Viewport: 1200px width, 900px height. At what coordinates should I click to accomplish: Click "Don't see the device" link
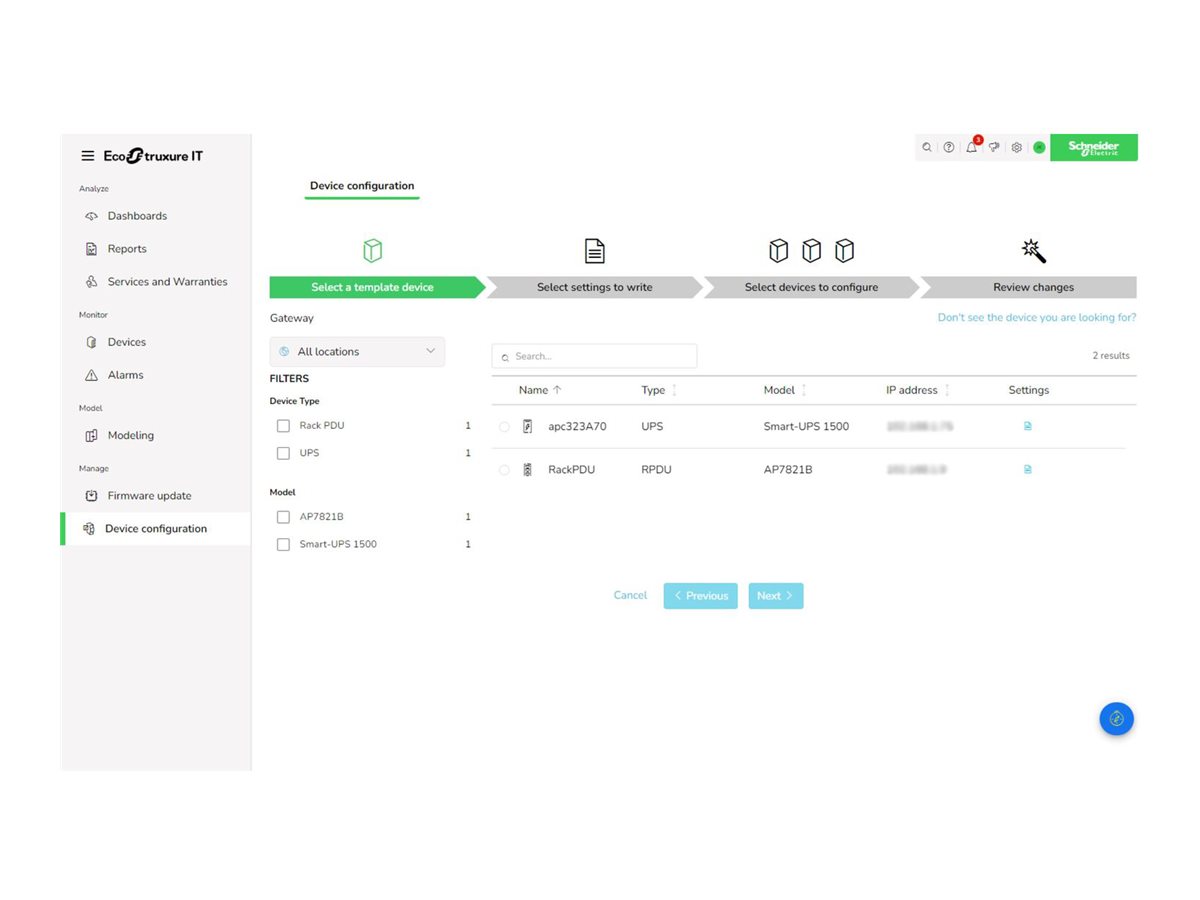pos(1036,318)
